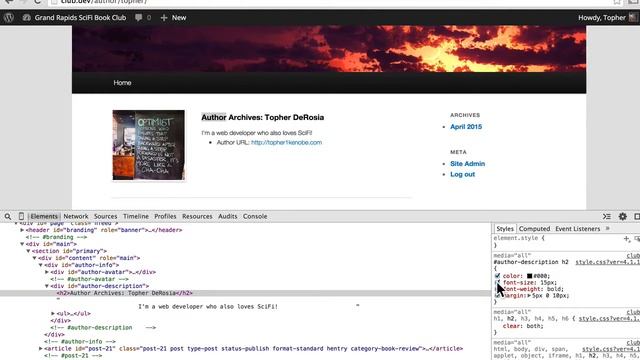
Task: Expand the article post-21 node
Action: pos(41,349)
